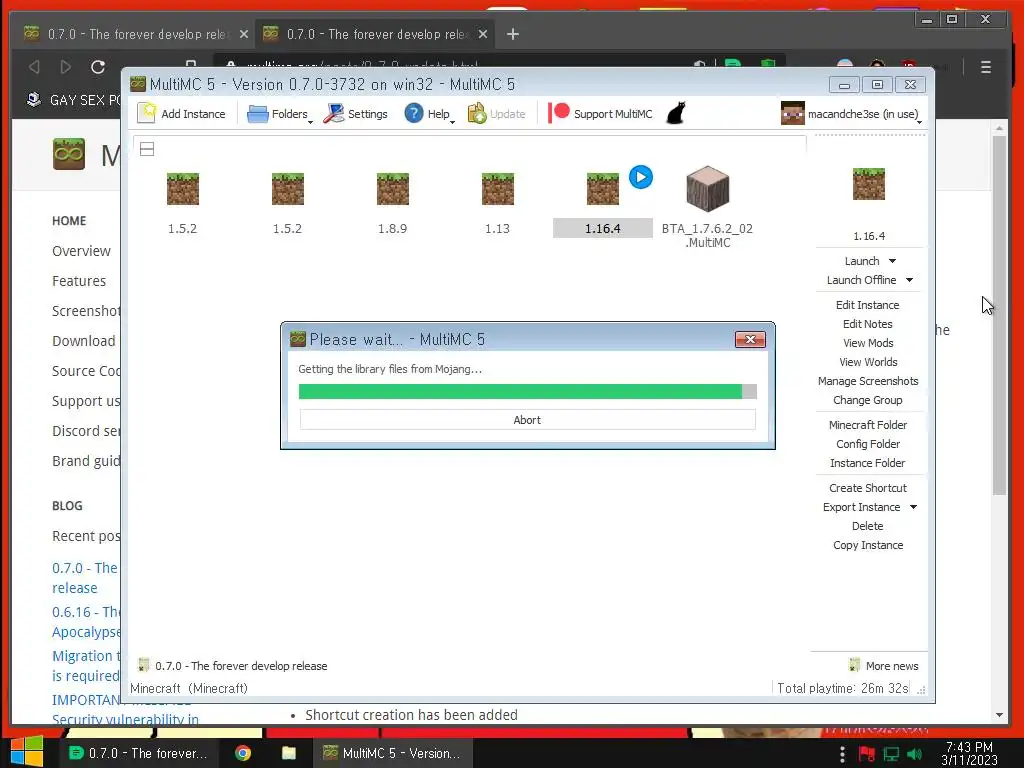Open Overview on the MultiMC website
The width and height of the screenshot is (1024, 768).
point(81,251)
